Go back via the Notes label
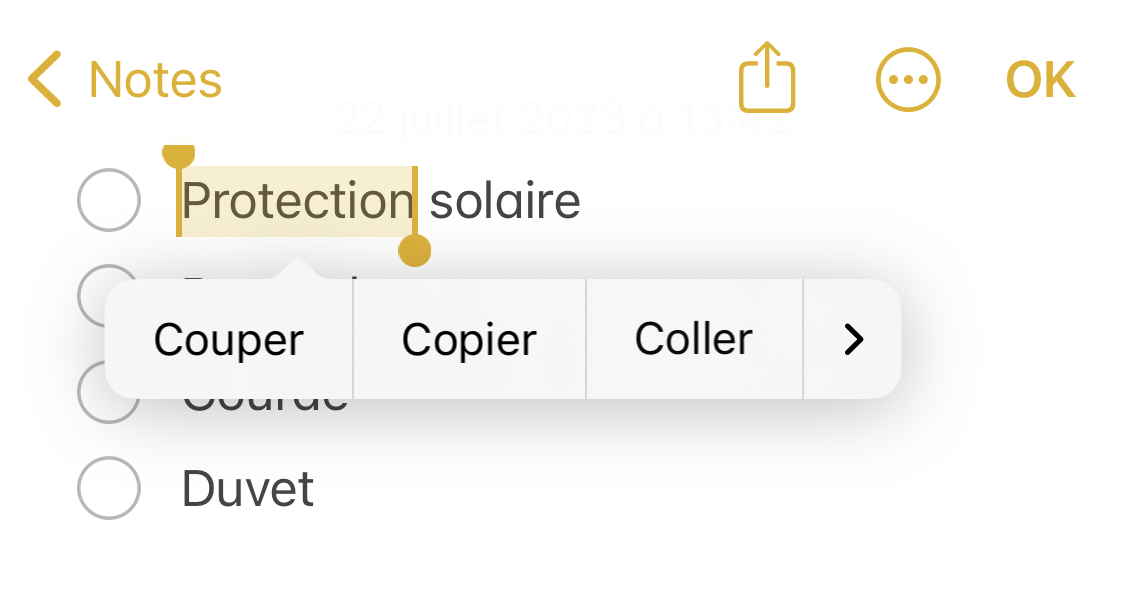This screenshot has width=1125, height=599. (x=155, y=80)
